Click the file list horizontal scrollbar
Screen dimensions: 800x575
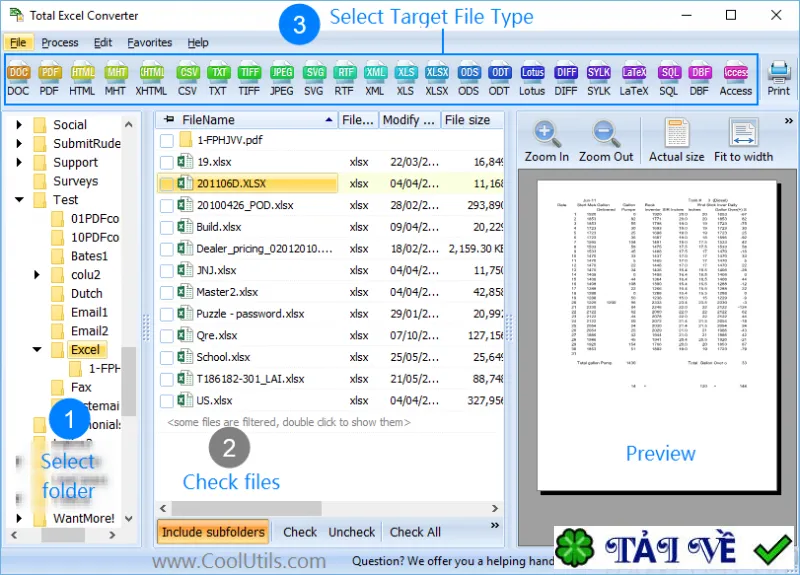329,508
